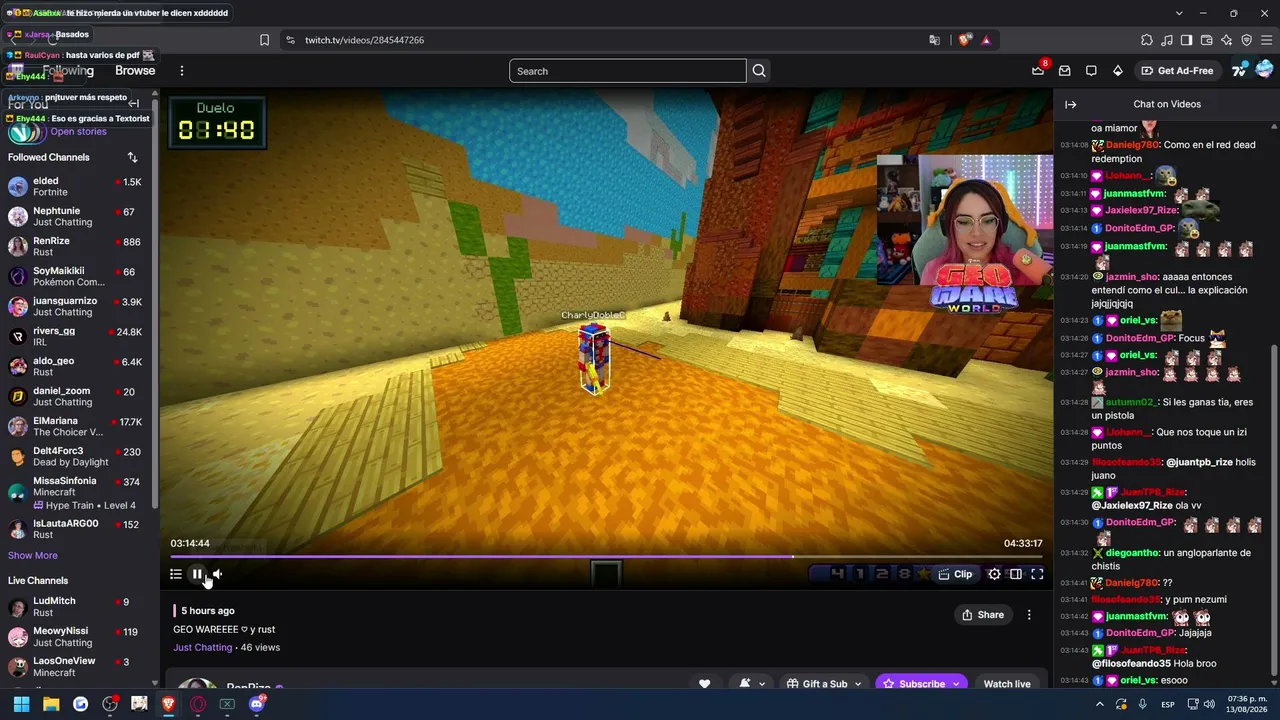Sort the Followed Channels list
1280x720 pixels.
point(132,157)
